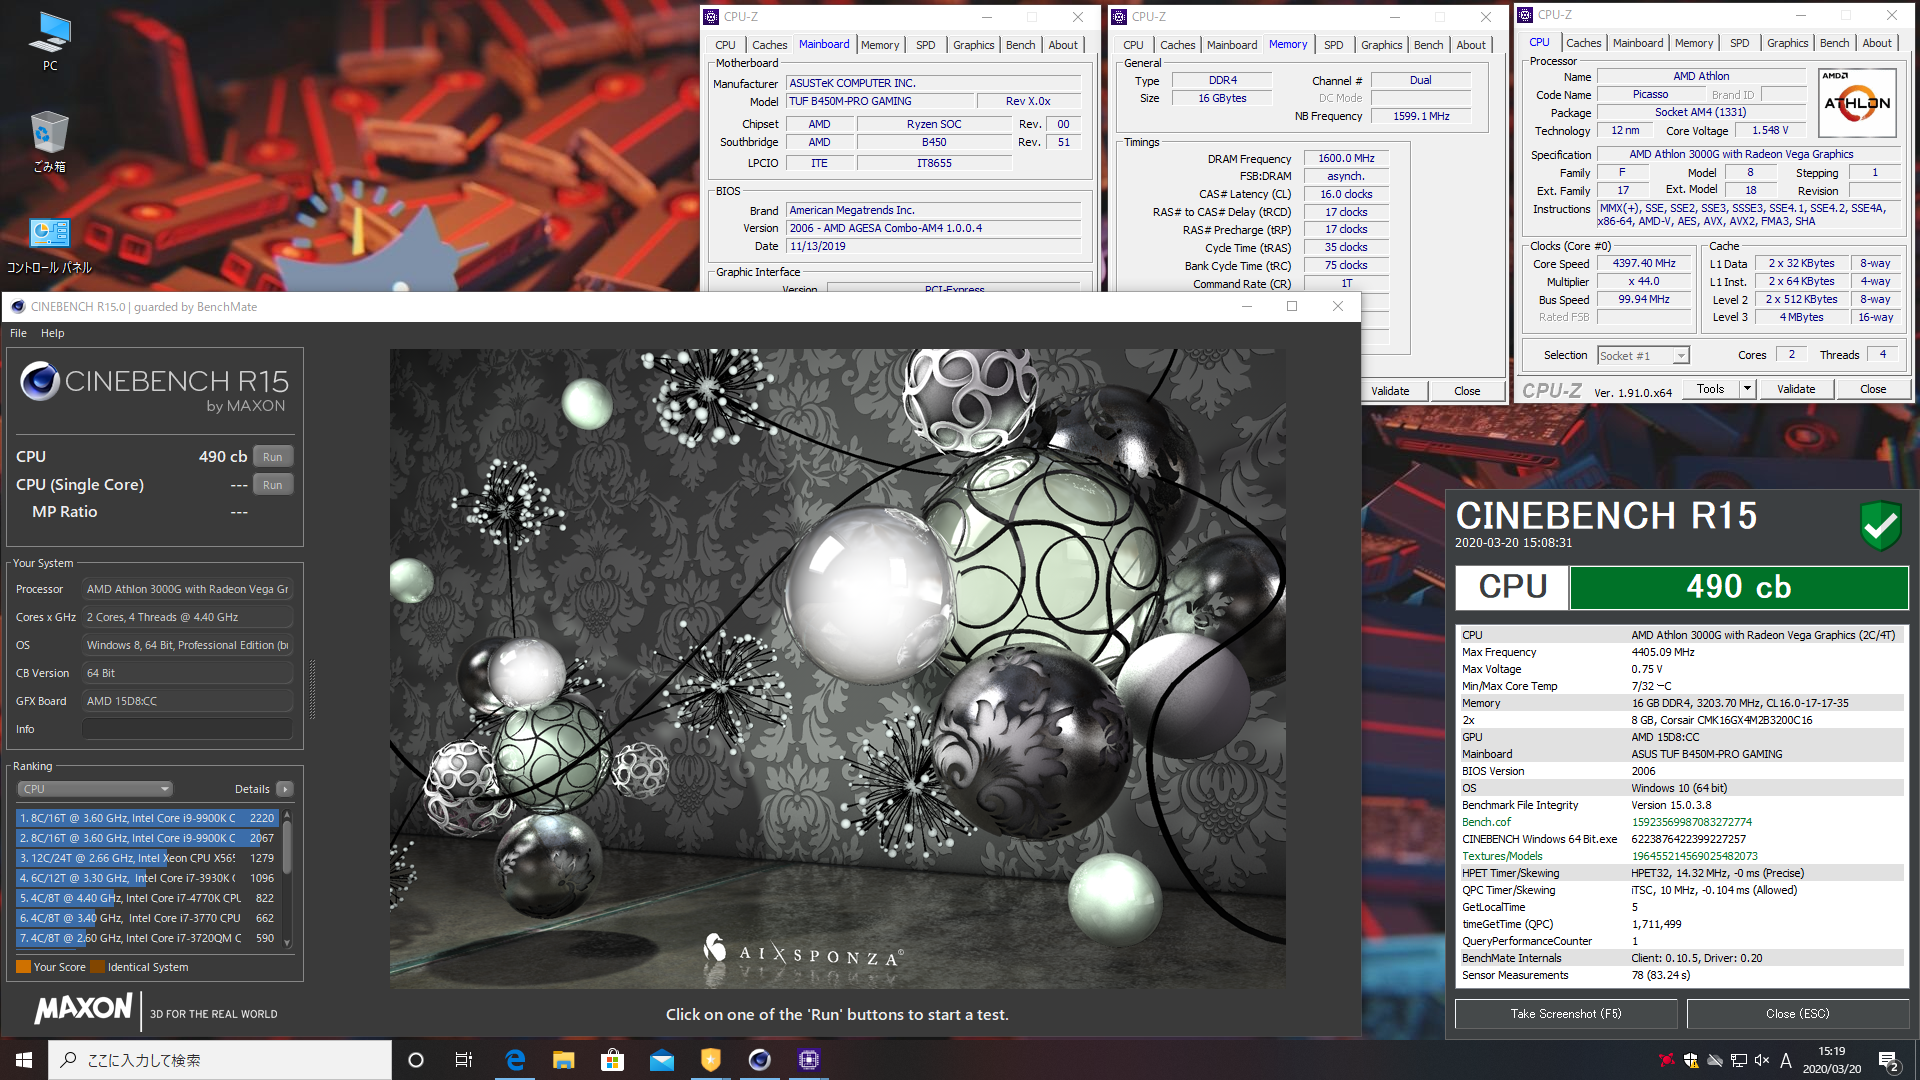Click the Tools button in CPU-Z

coord(1710,389)
